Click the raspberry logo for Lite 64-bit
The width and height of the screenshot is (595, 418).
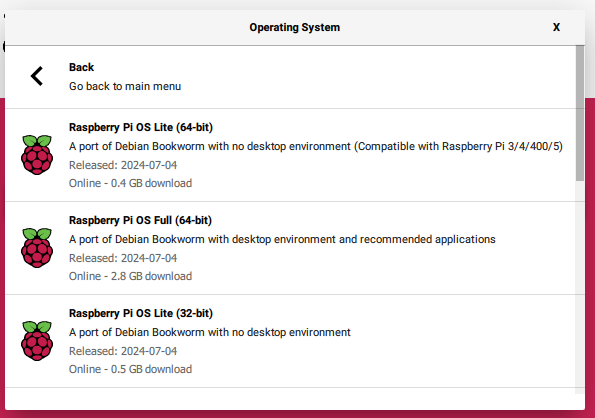click(x=37, y=155)
